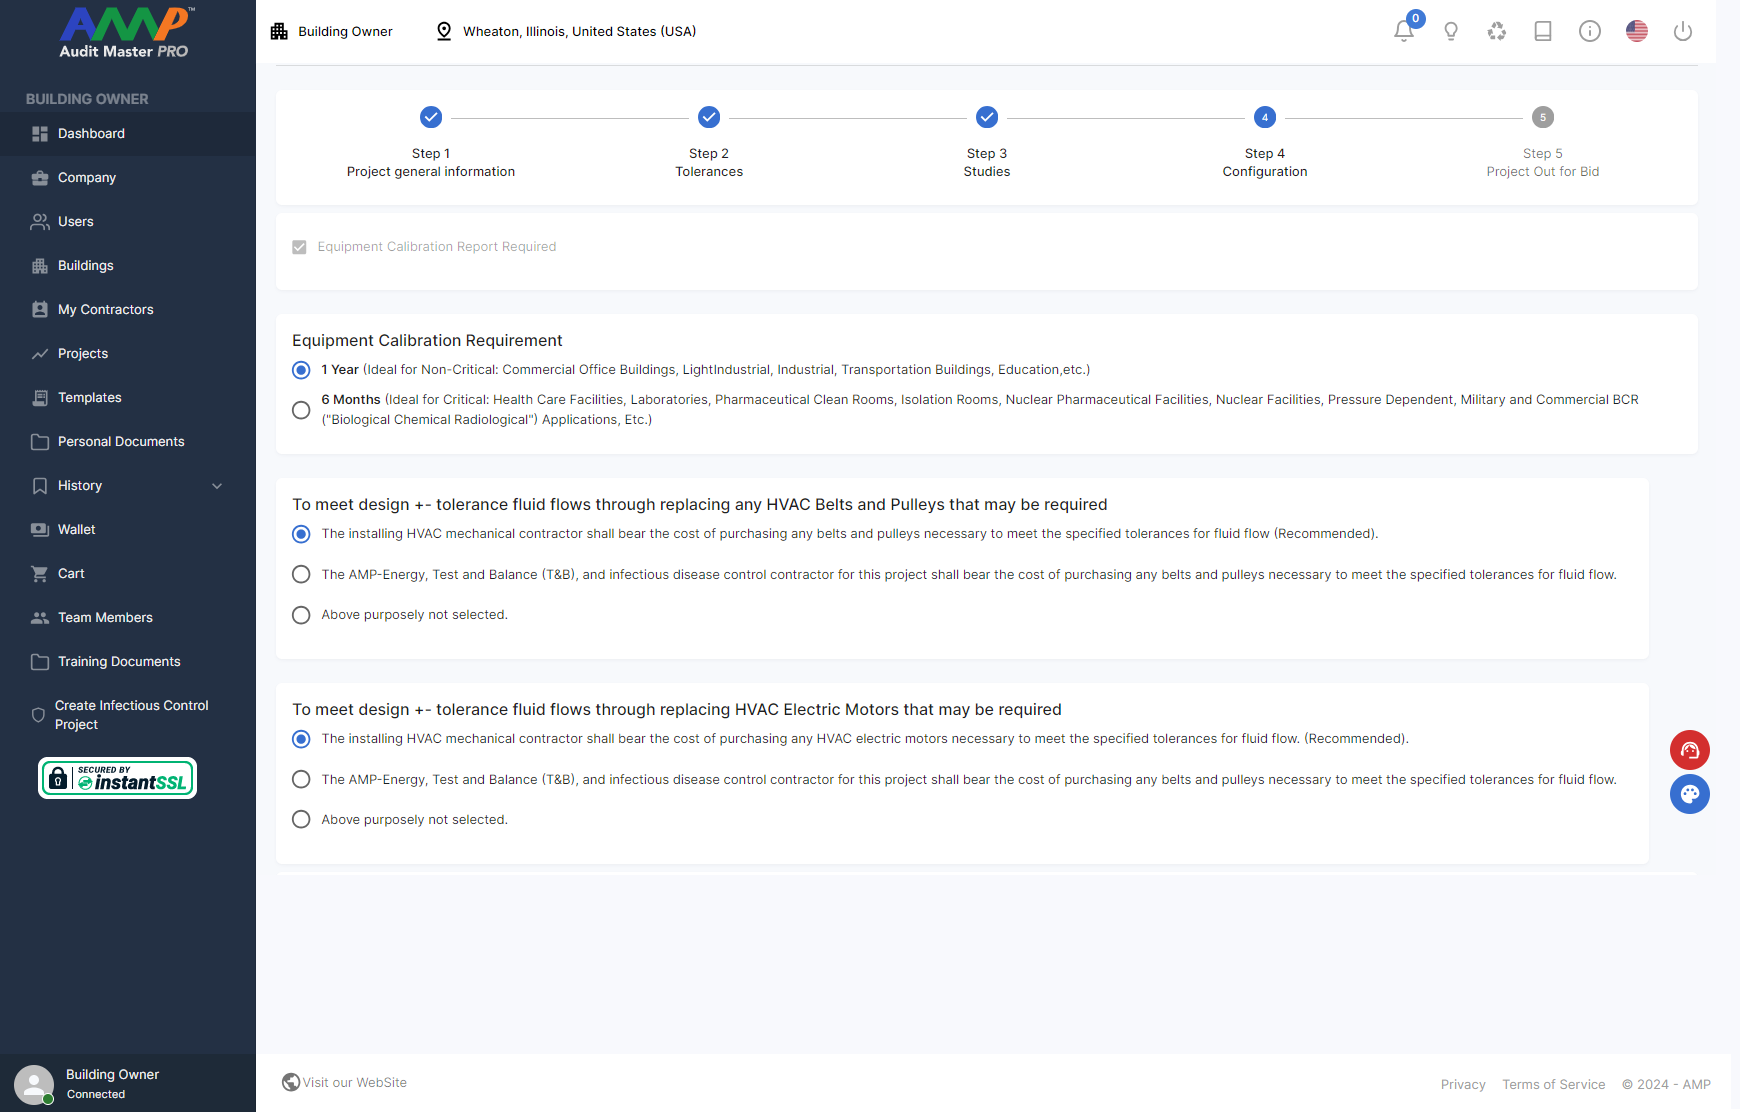Open Projects in the sidebar
The height and width of the screenshot is (1112, 1740).
(83, 354)
